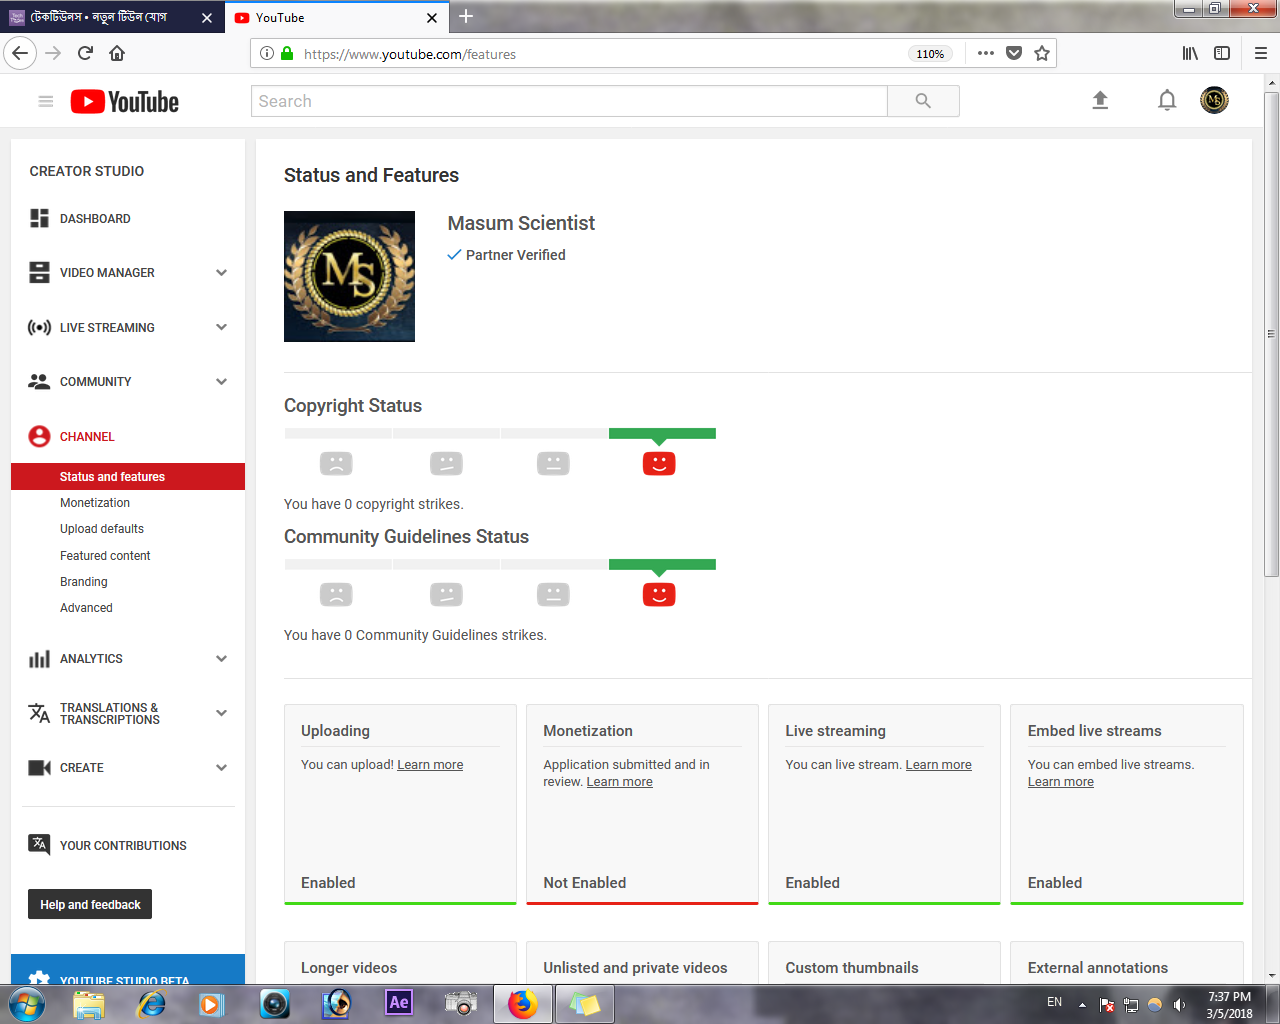Click Learn more under Monetization
Viewport: 1280px width, 1024px height.
point(619,782)
